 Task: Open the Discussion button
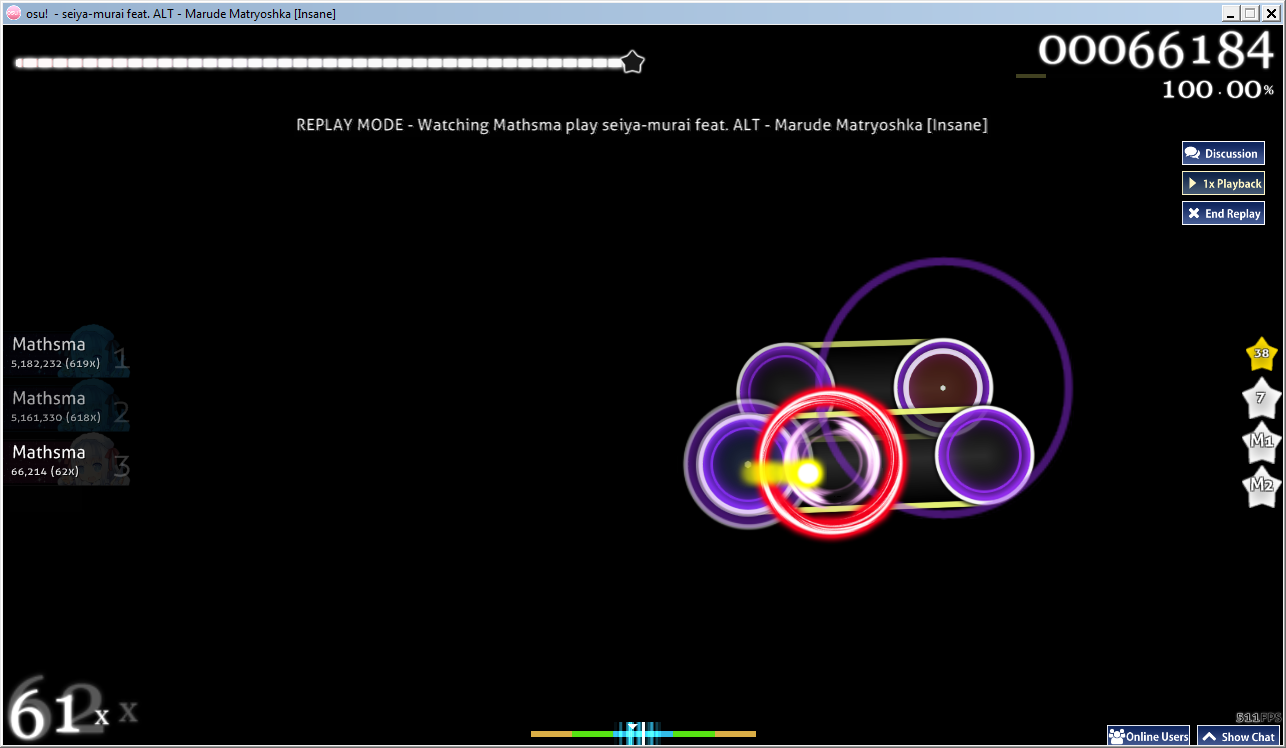point(1223,153)
